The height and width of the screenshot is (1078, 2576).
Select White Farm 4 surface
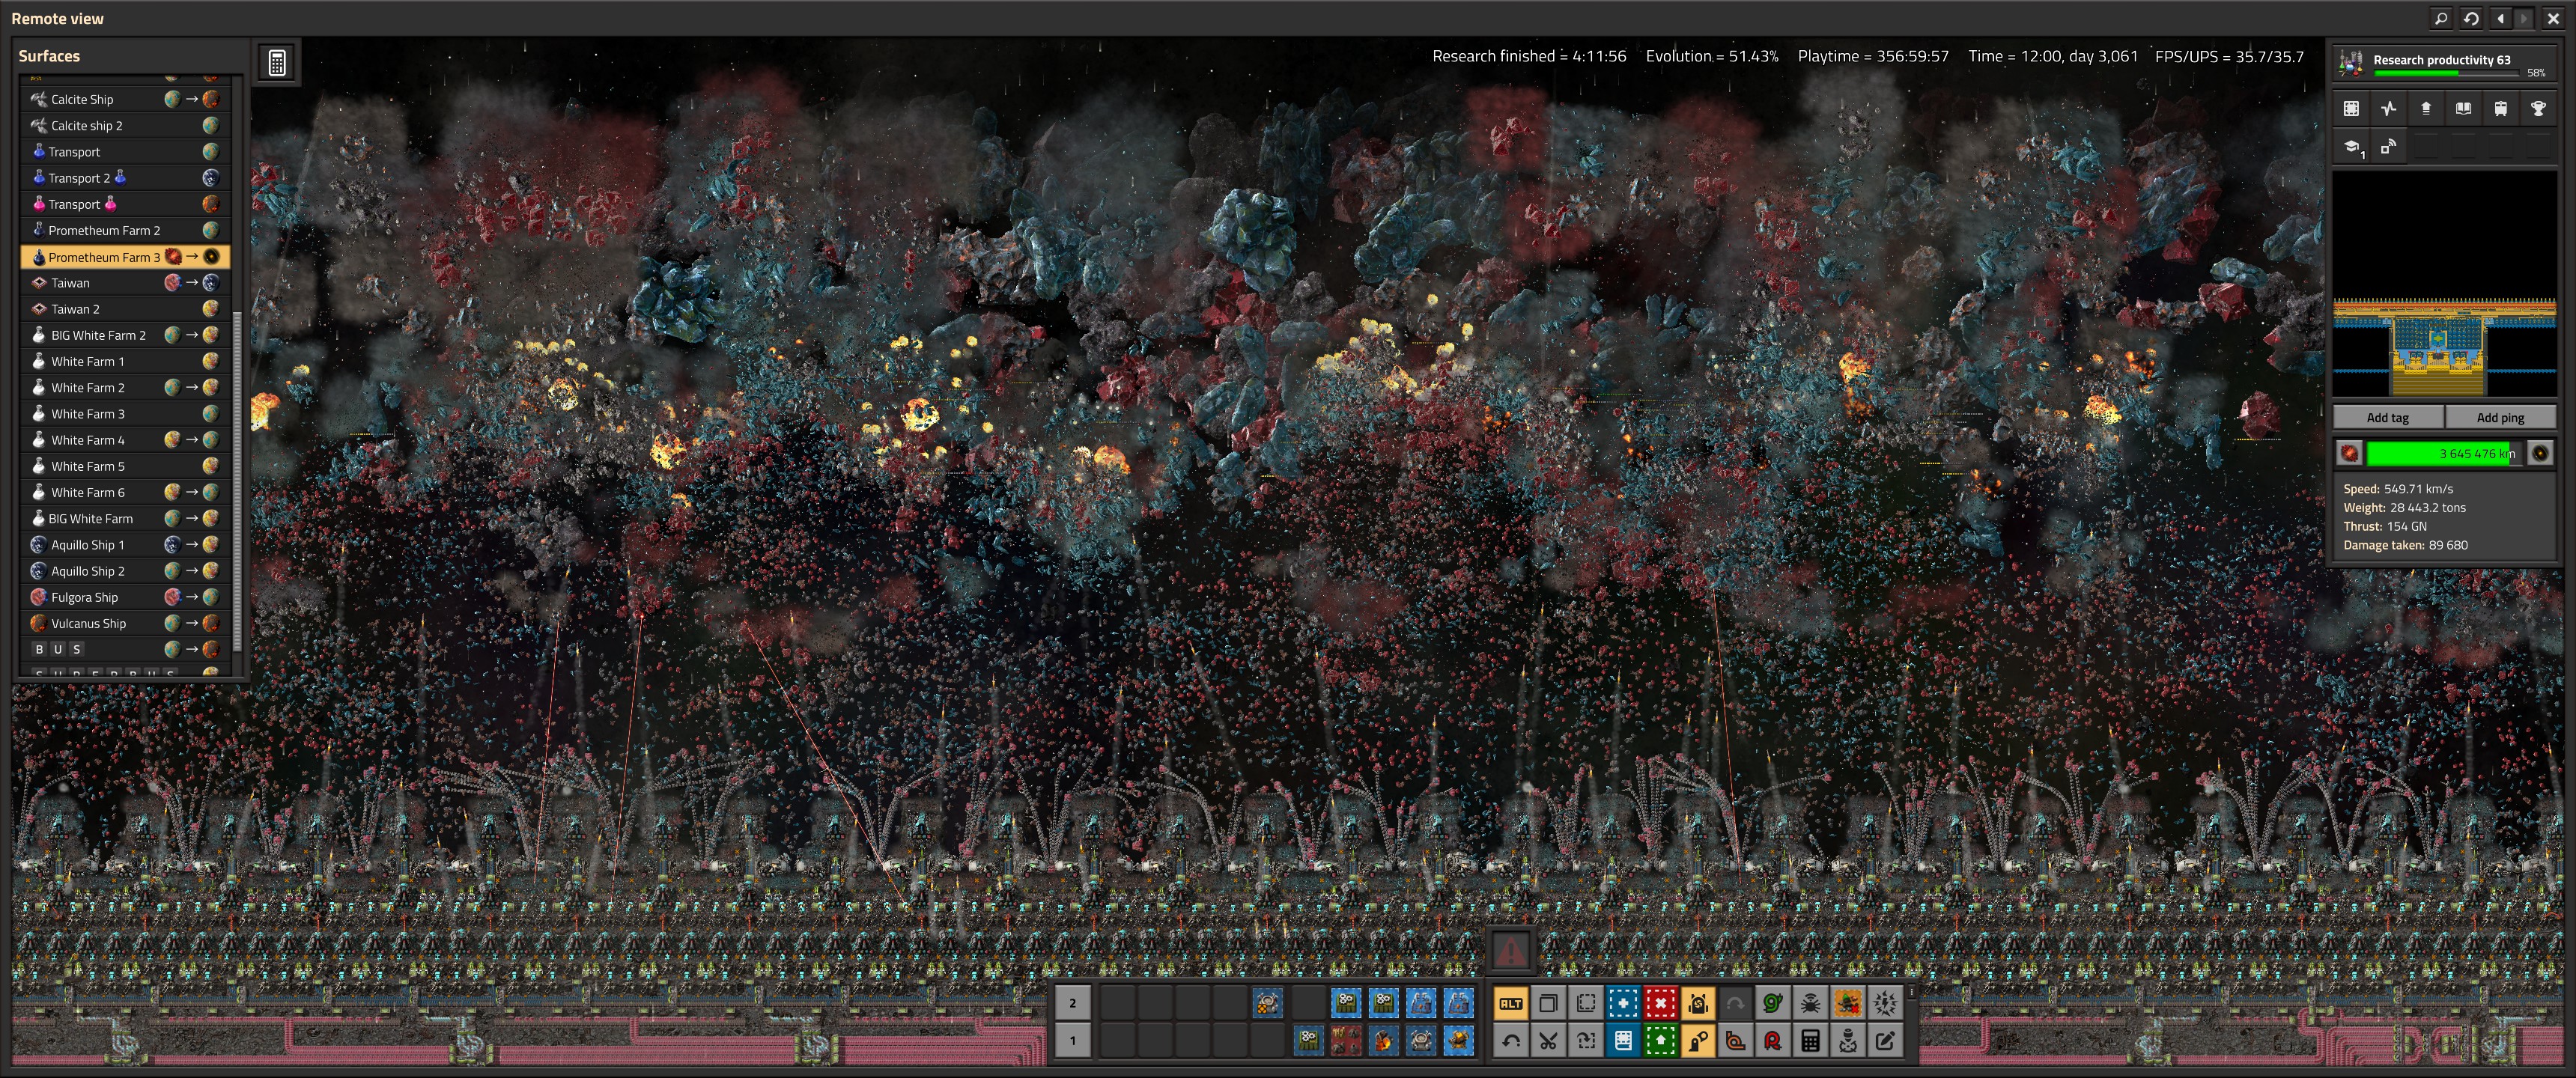[x=125, y=440]
